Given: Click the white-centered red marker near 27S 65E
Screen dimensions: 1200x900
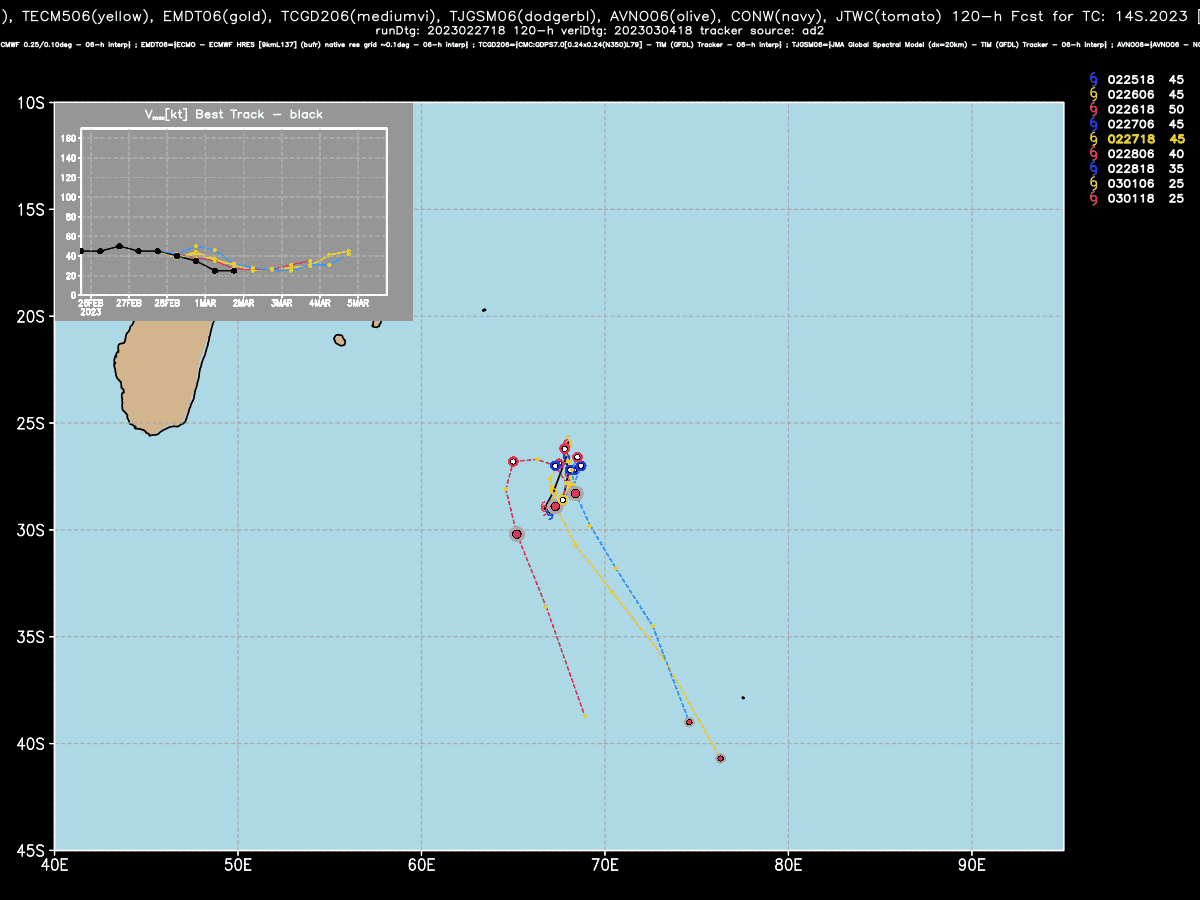Looking at the screenshot, I should point(513,461).
